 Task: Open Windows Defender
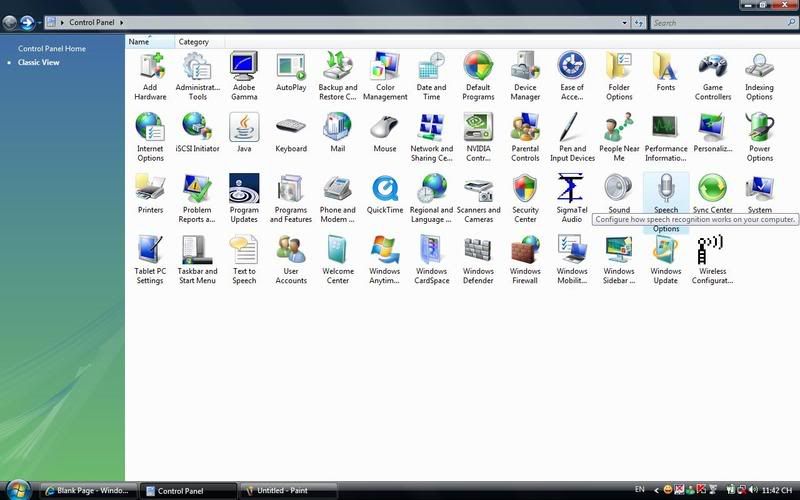[478, 260]
